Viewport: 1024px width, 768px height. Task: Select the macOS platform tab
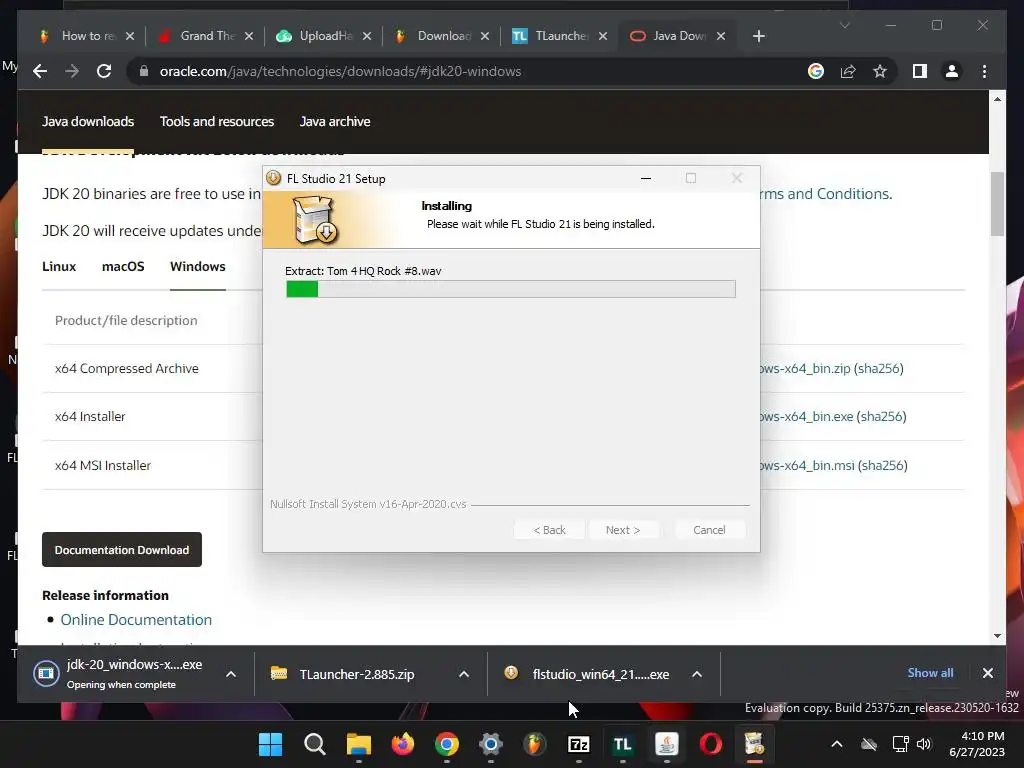coord(123,266)
